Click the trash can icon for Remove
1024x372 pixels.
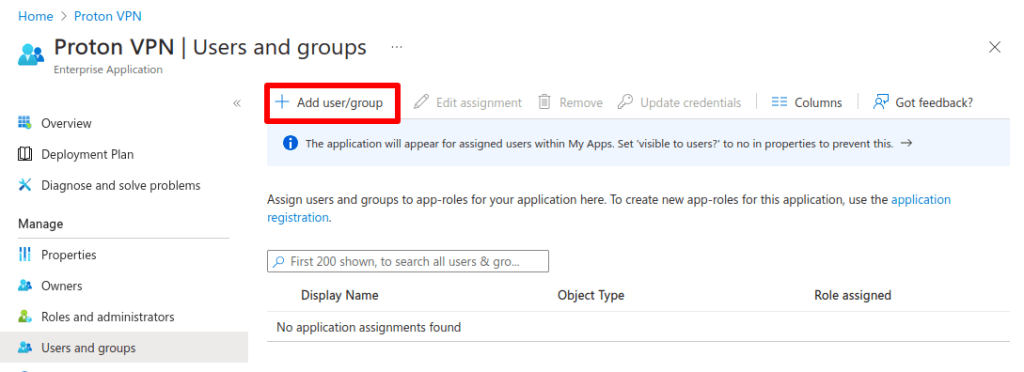click(x=544, y=102)
